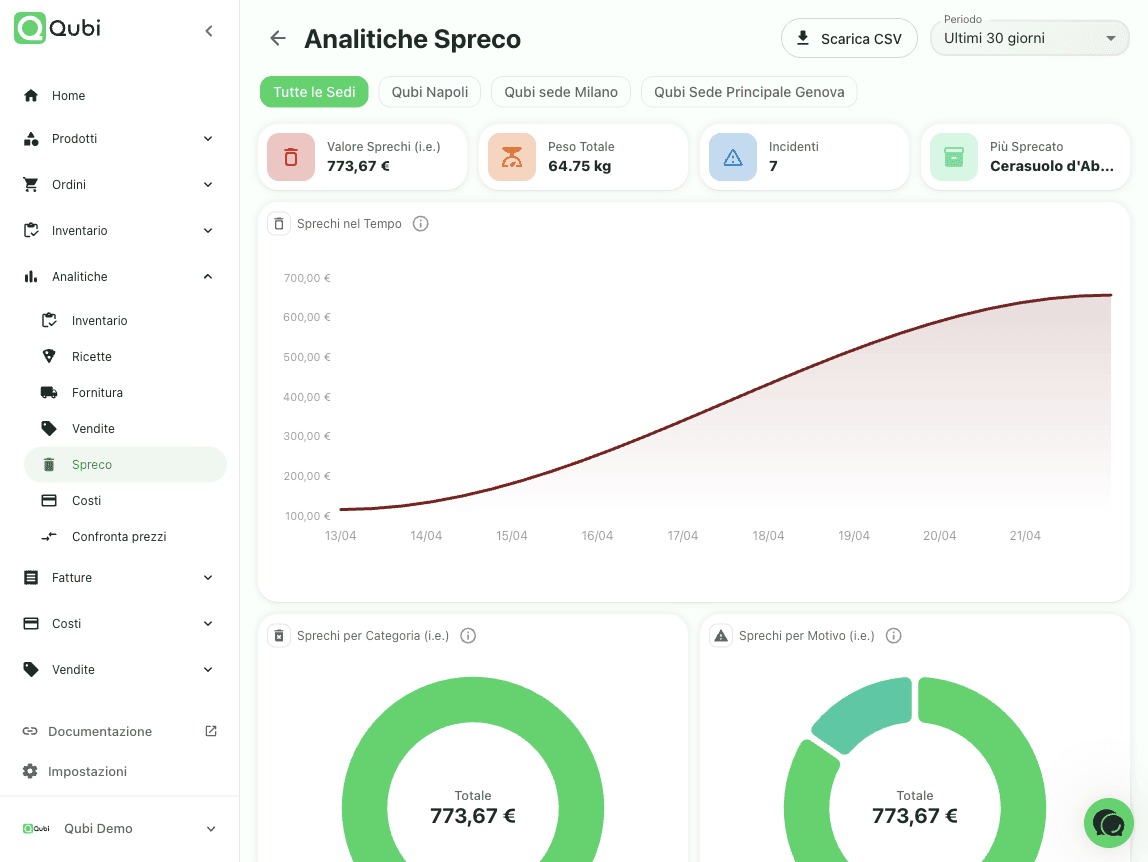
Task: Collapse the sidebar with the chevron
Action: click(x=209, y=31)
